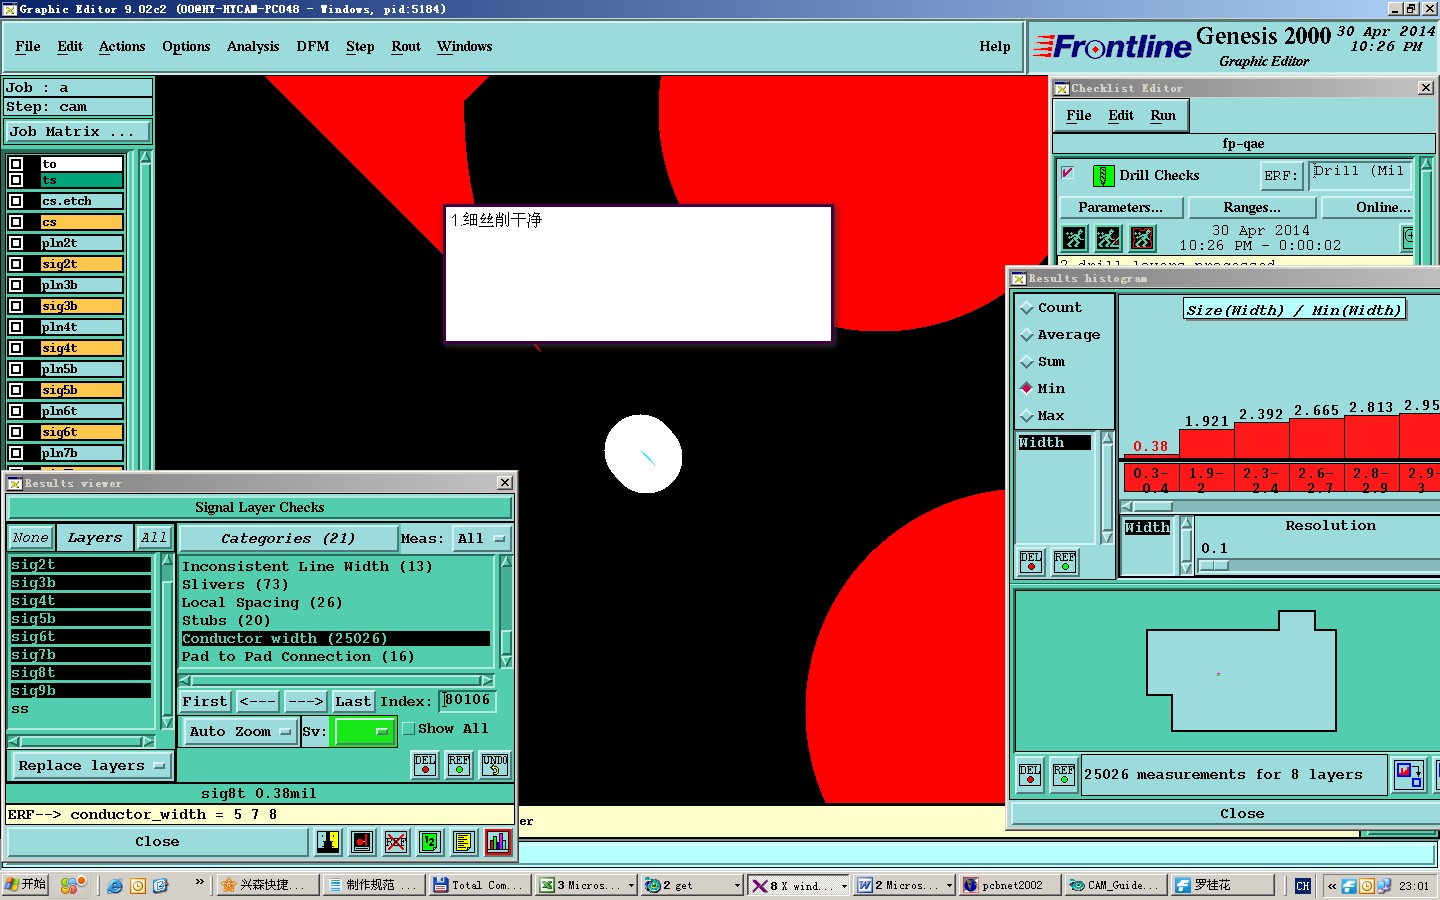Click Index input field 80106
The height and width of the screenshot is (900, 1440).
point(467,701)
